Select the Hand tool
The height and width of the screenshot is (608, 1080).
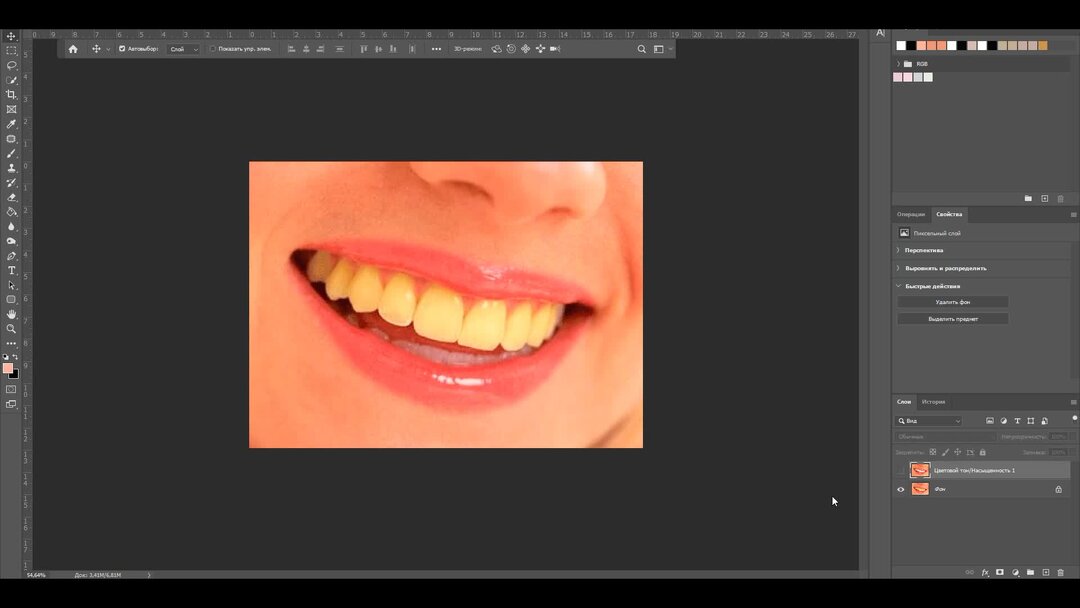[11, 314]
